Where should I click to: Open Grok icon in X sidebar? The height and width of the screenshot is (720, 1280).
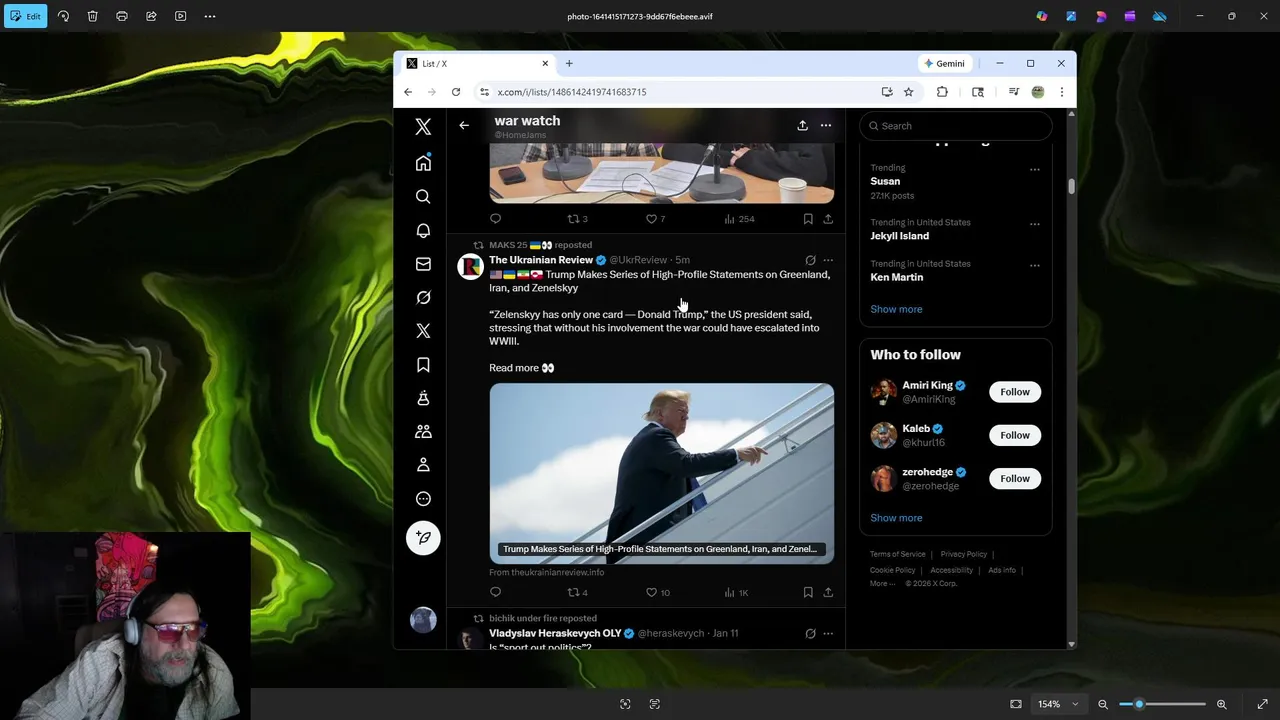[423, 297]
